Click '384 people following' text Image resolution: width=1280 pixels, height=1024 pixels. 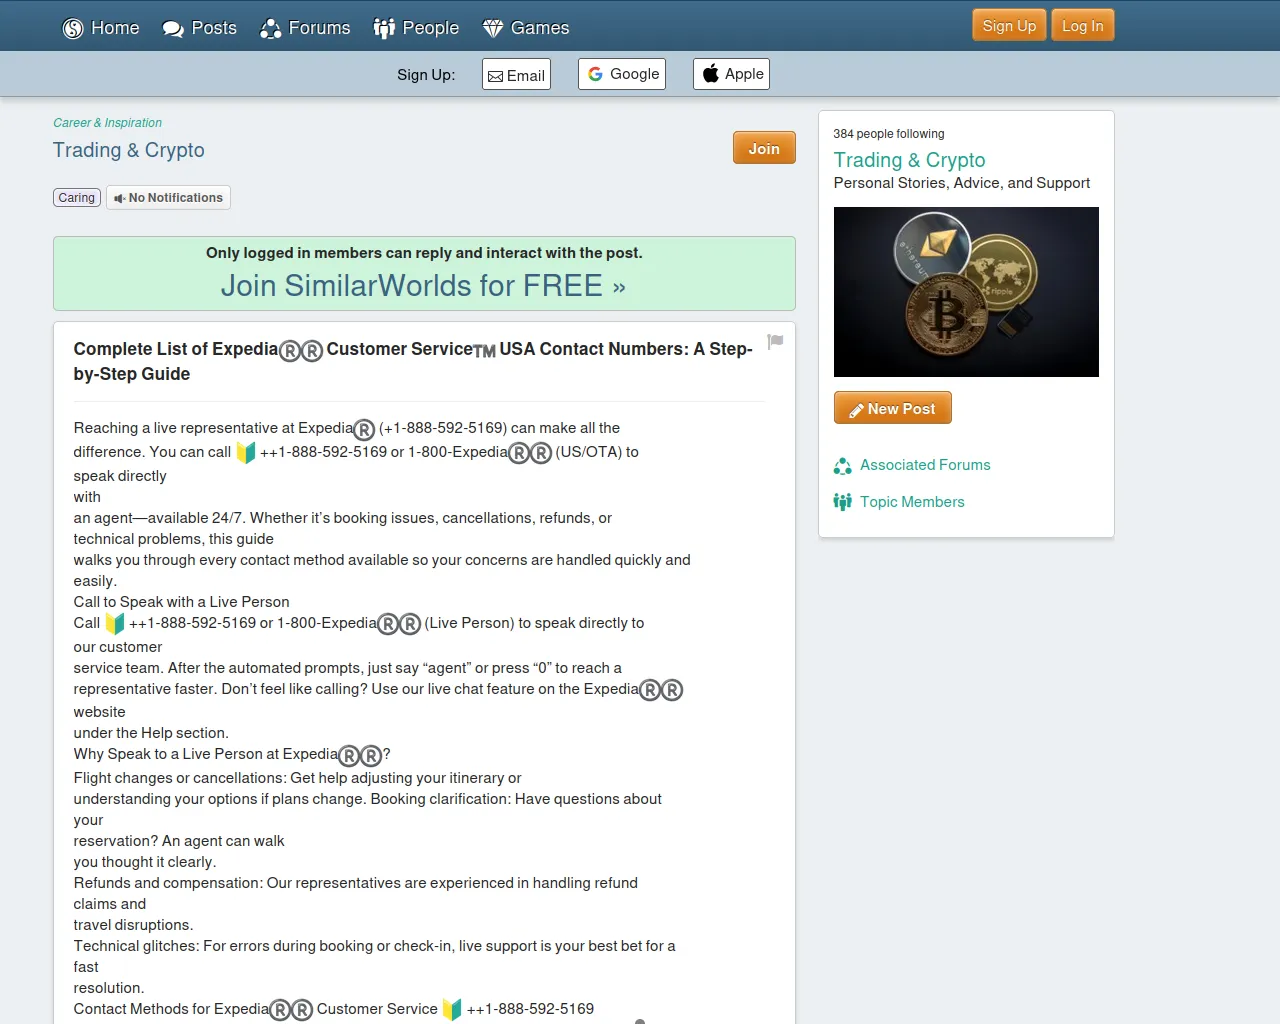click(x=889, y=134)
